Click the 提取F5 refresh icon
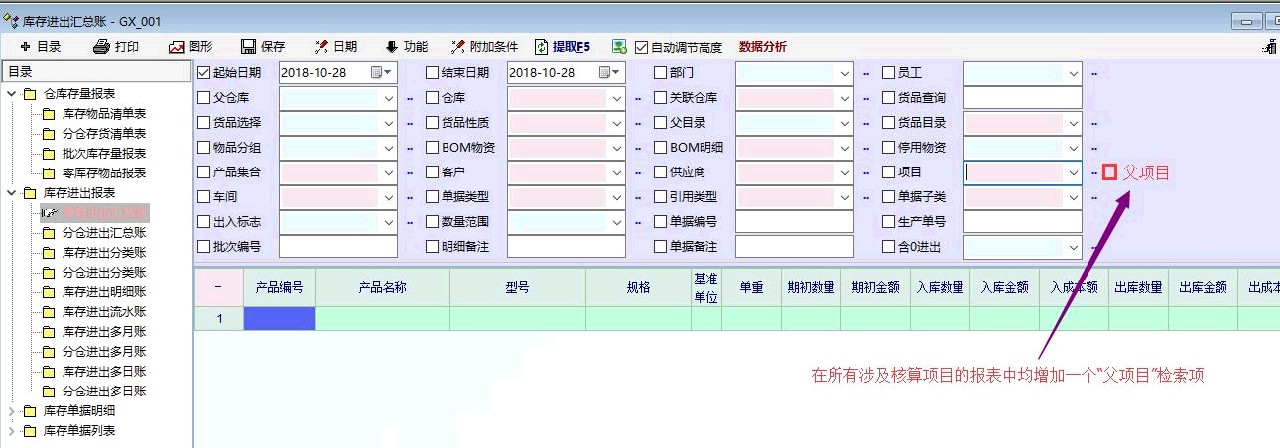 pyautogui.click(x=542, y=47)
